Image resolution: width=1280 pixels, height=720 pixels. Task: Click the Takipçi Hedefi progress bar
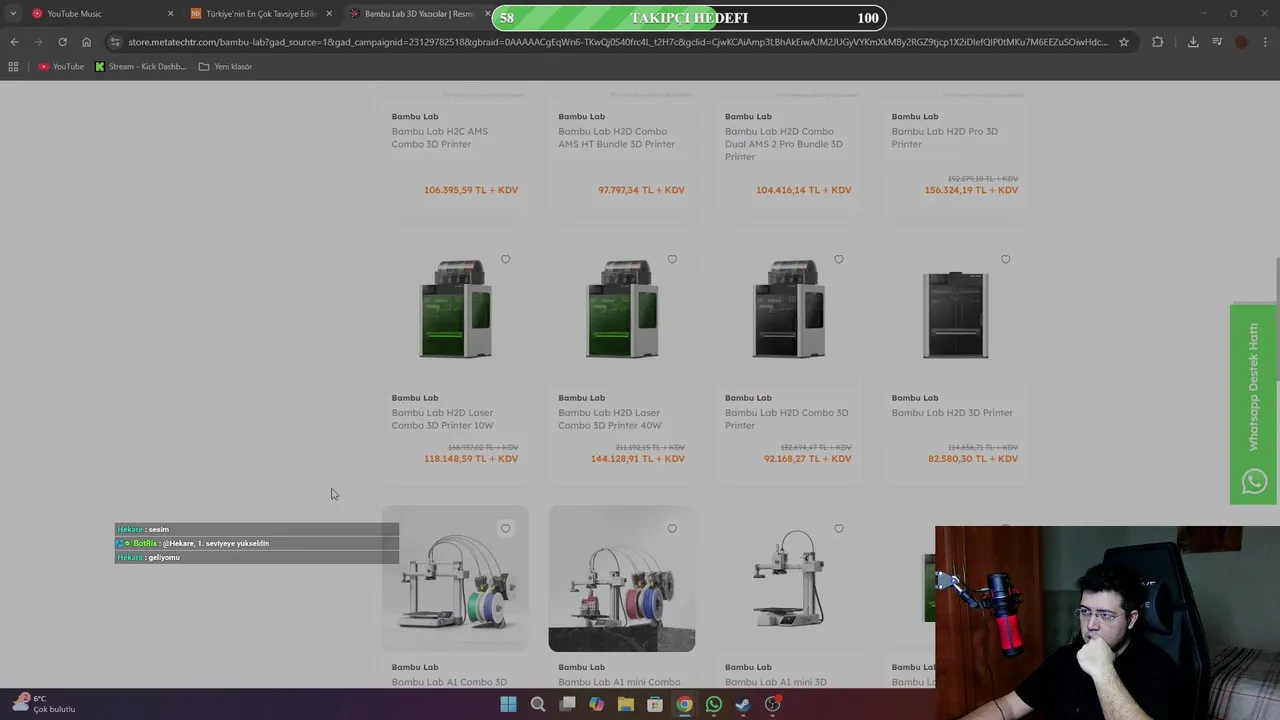(689, 18)
